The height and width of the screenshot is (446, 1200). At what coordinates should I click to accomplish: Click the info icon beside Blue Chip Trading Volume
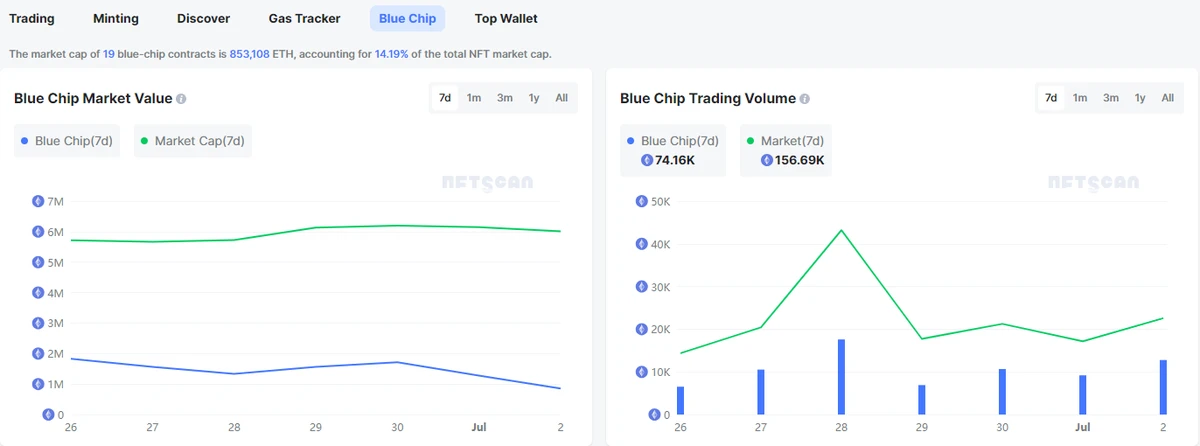pyautogui.click(x=805, y=99)
